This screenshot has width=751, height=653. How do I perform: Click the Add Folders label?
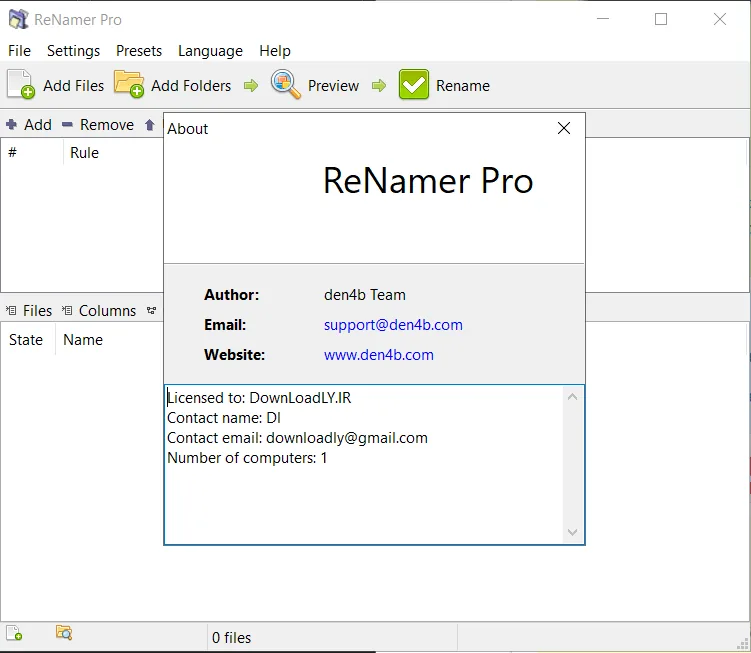click(x=191, y=86)
